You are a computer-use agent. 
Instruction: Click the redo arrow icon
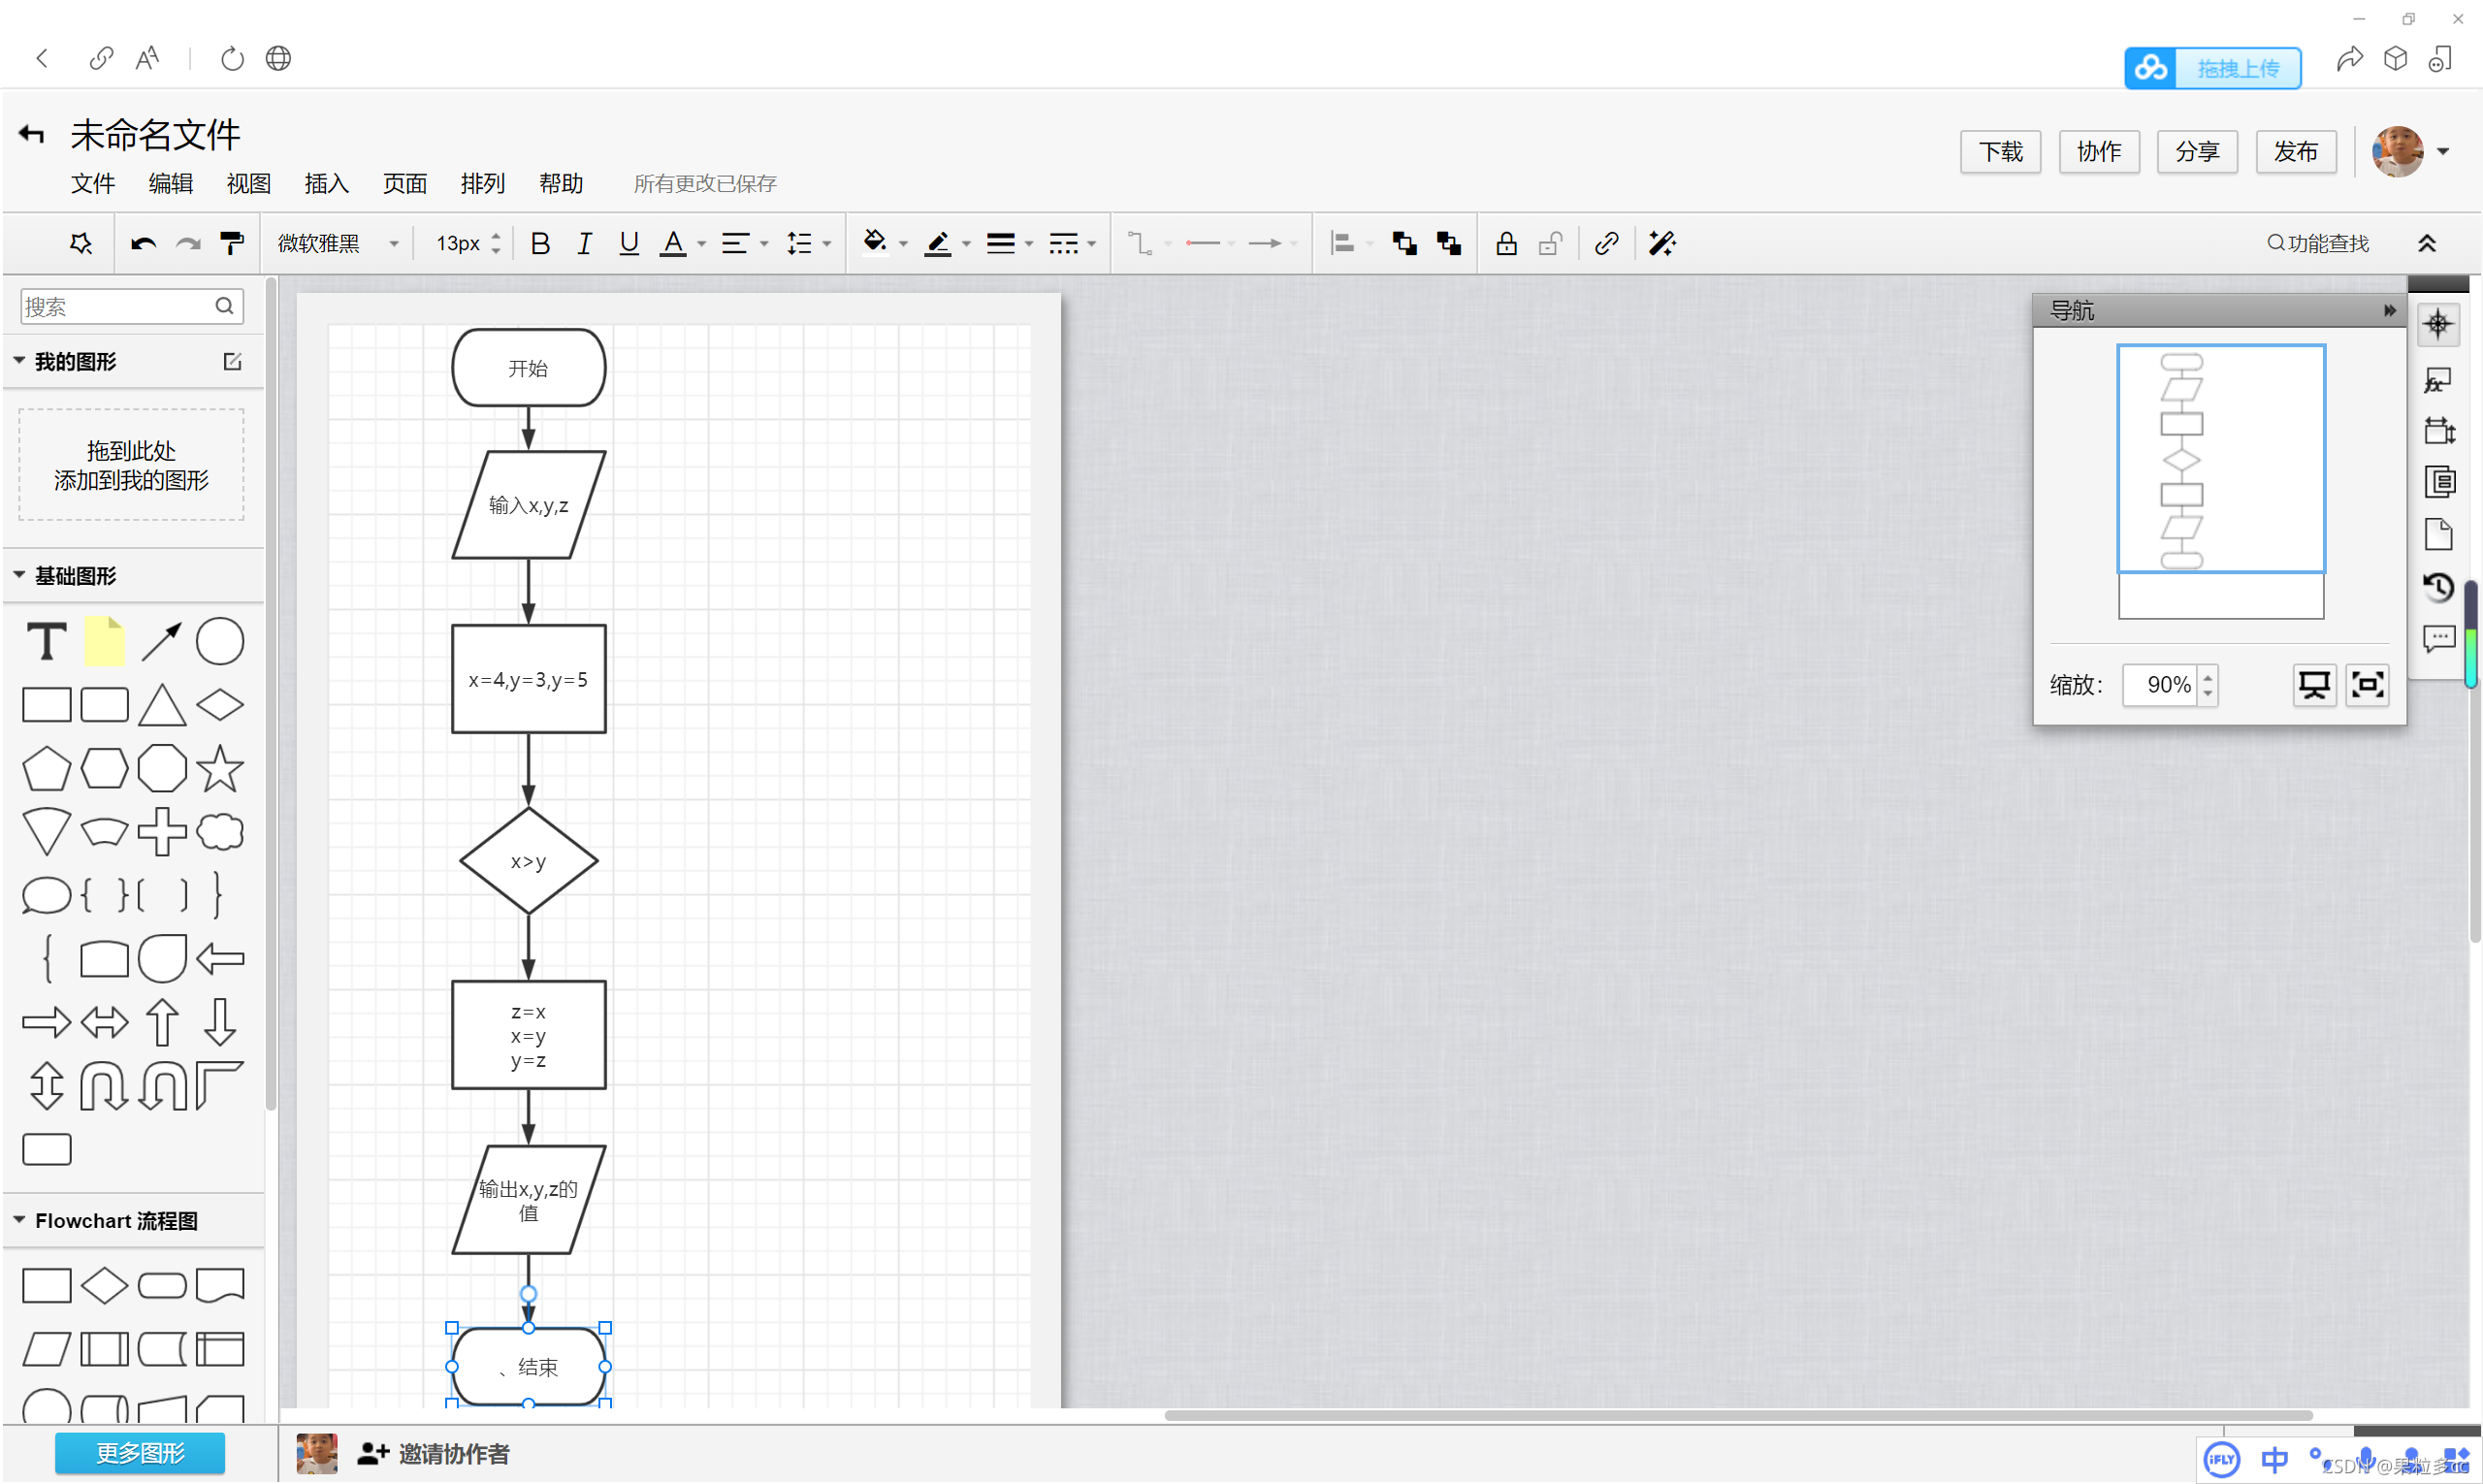click(x=188, y=243)
